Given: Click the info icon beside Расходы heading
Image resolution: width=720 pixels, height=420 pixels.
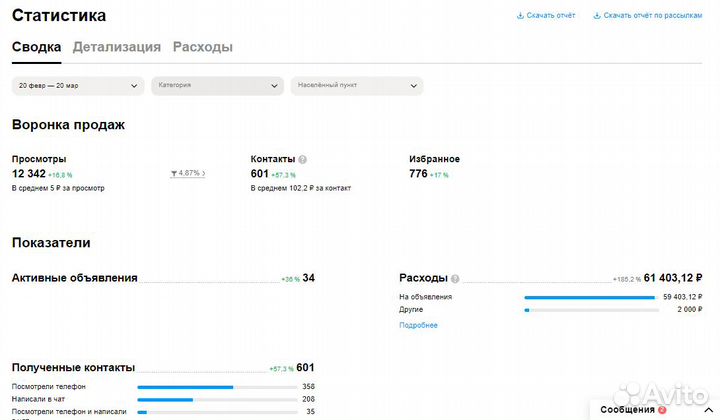Looking at the screenshot, I should pos(455,279).
